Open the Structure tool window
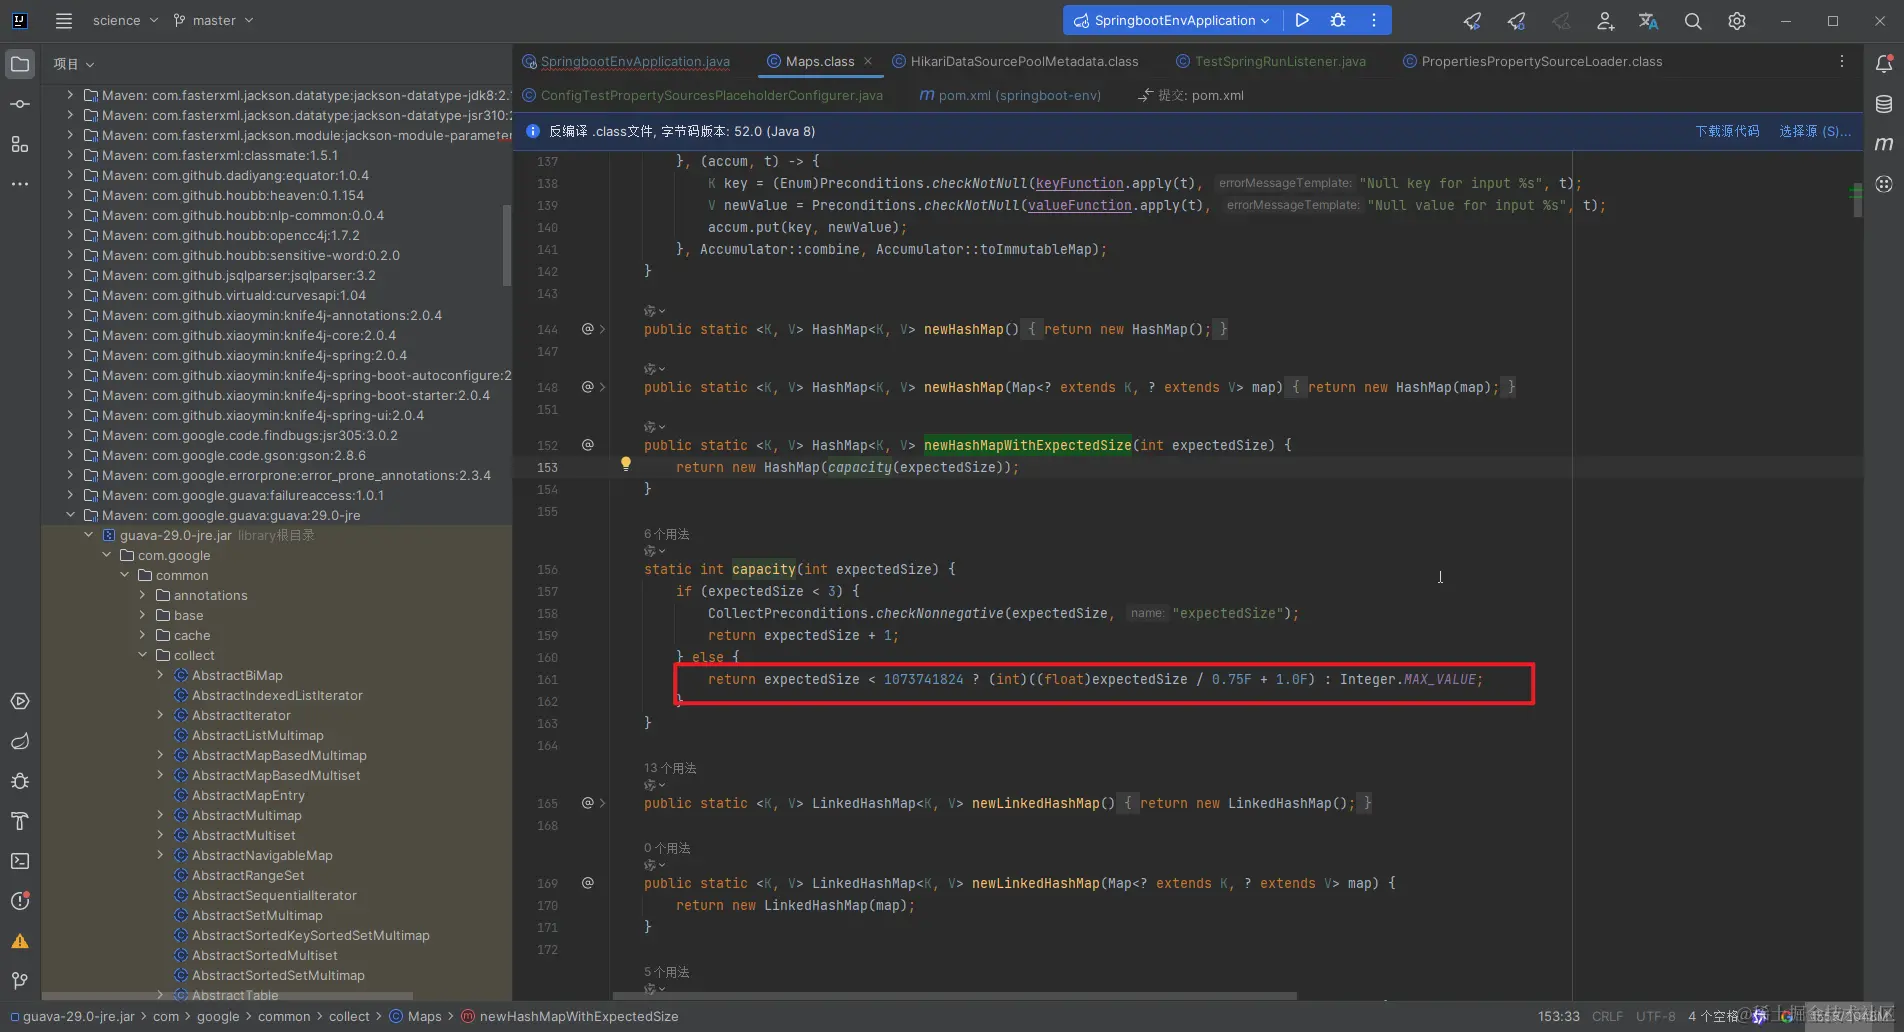Screen dimensions: 1904x1032 click(x=20, y=144)
